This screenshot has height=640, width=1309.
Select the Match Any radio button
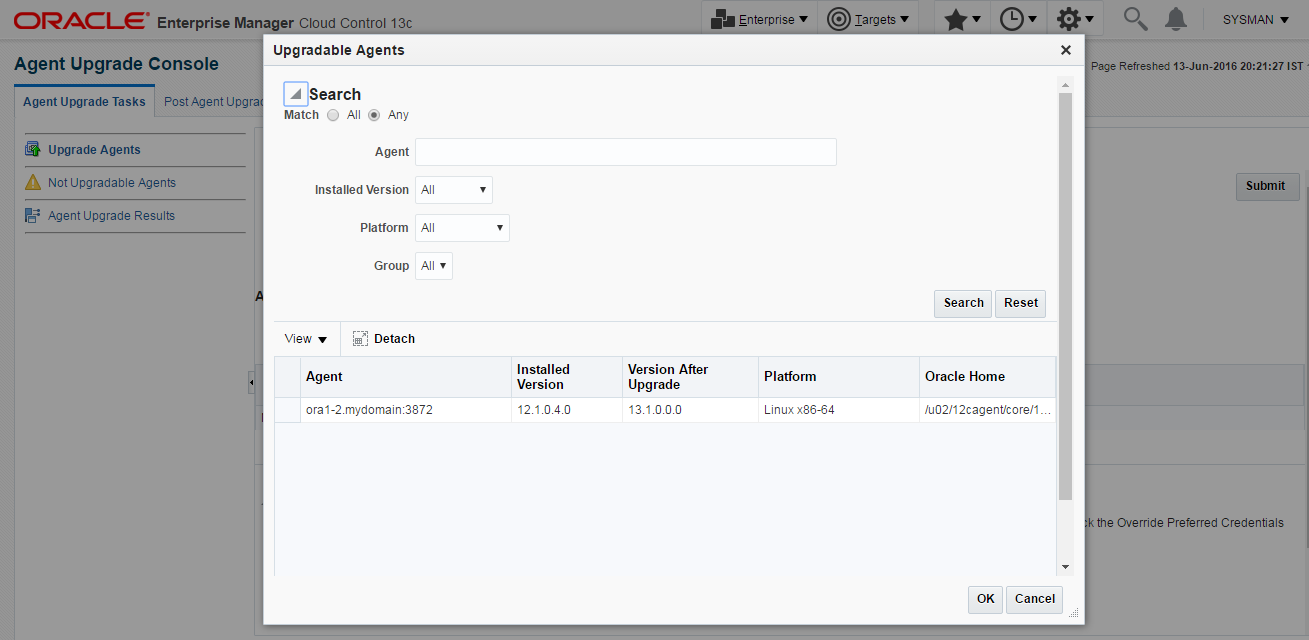(374, 115)
